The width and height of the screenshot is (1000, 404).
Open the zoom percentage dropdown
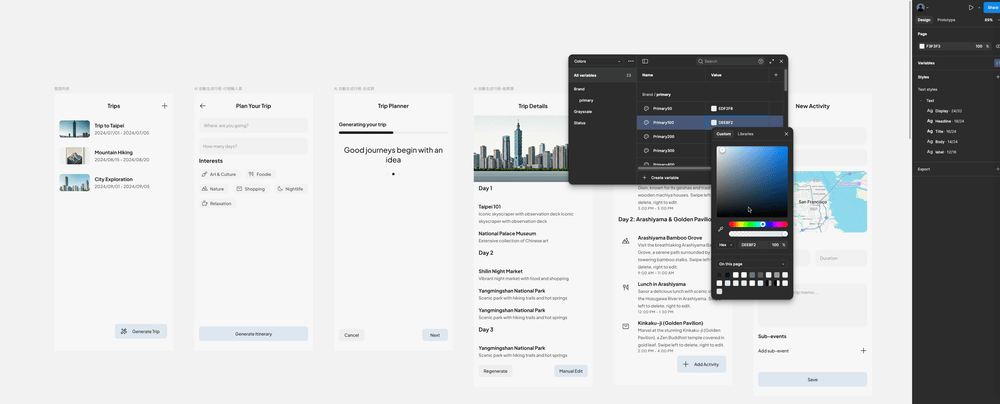pos(992,20)
